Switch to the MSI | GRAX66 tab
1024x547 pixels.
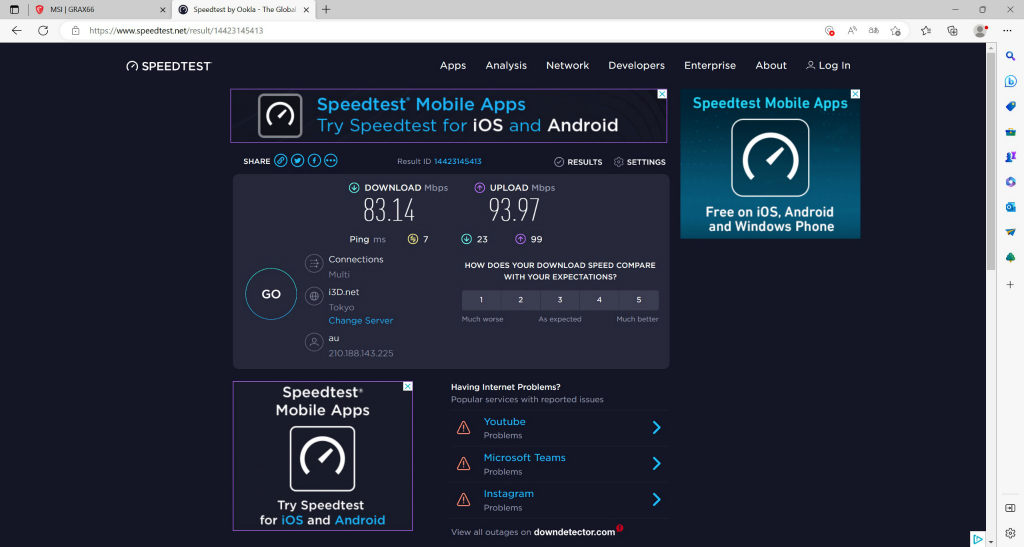point(98,10)
